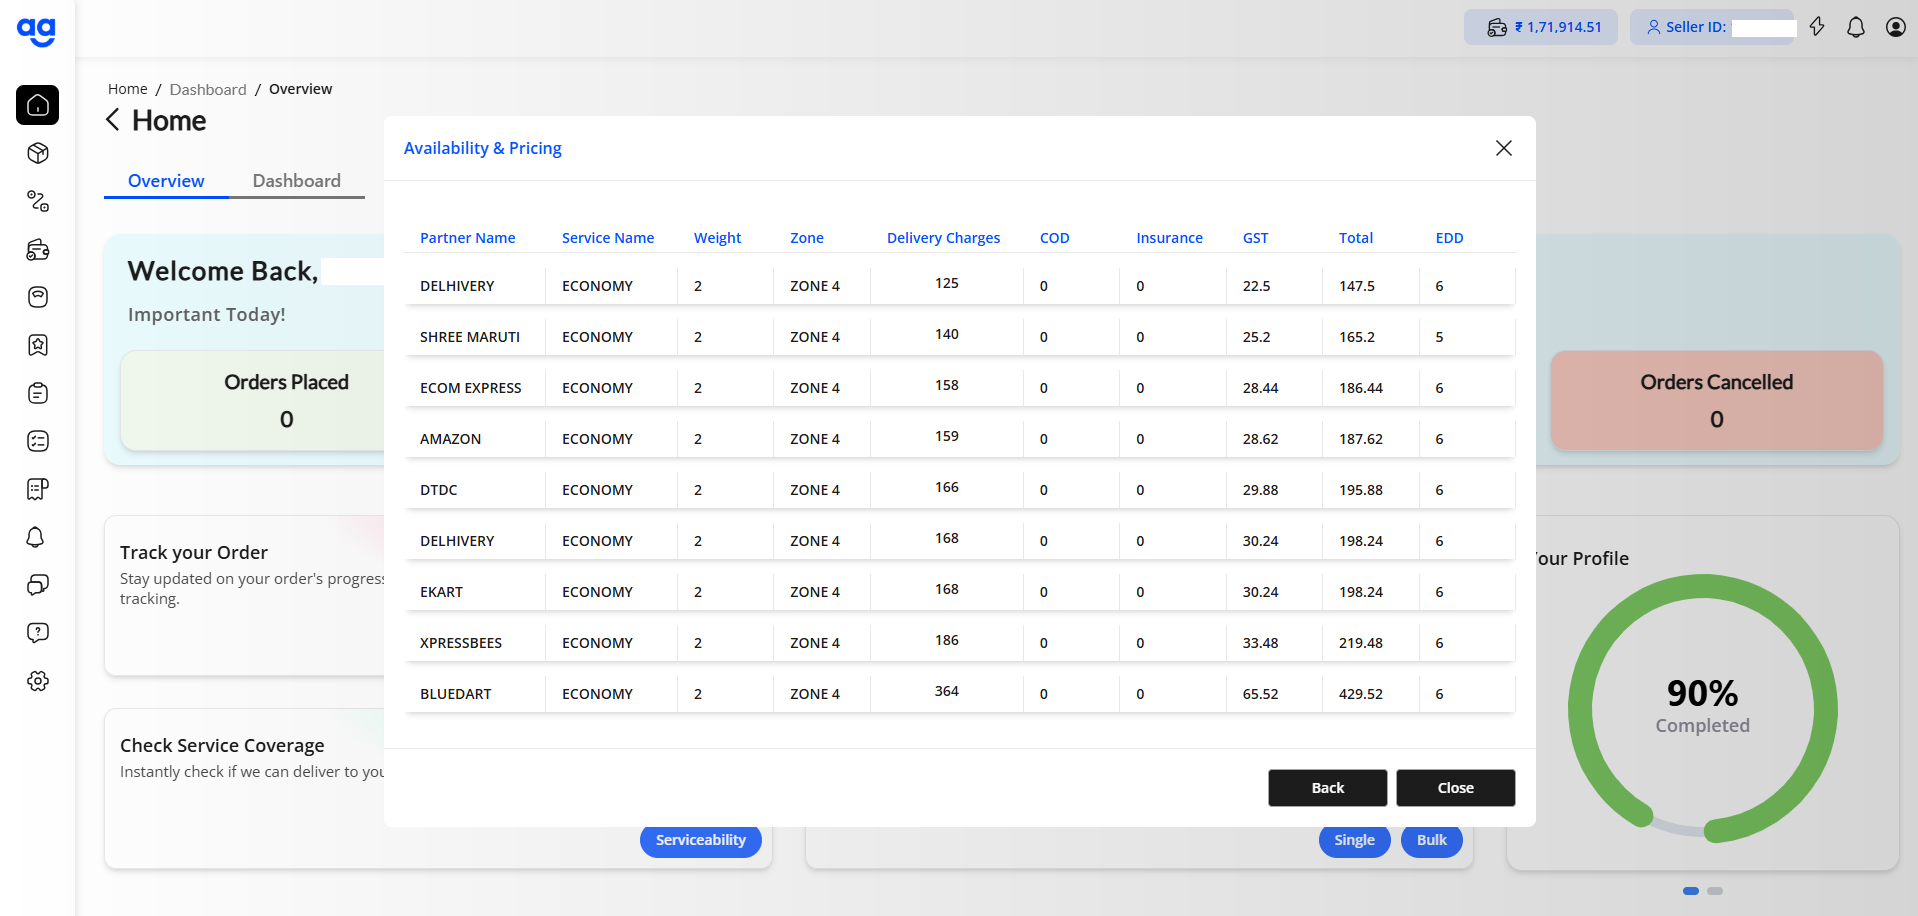Click the 90% profile completion ring
Screen dimensions: 1918x916
1702,708
